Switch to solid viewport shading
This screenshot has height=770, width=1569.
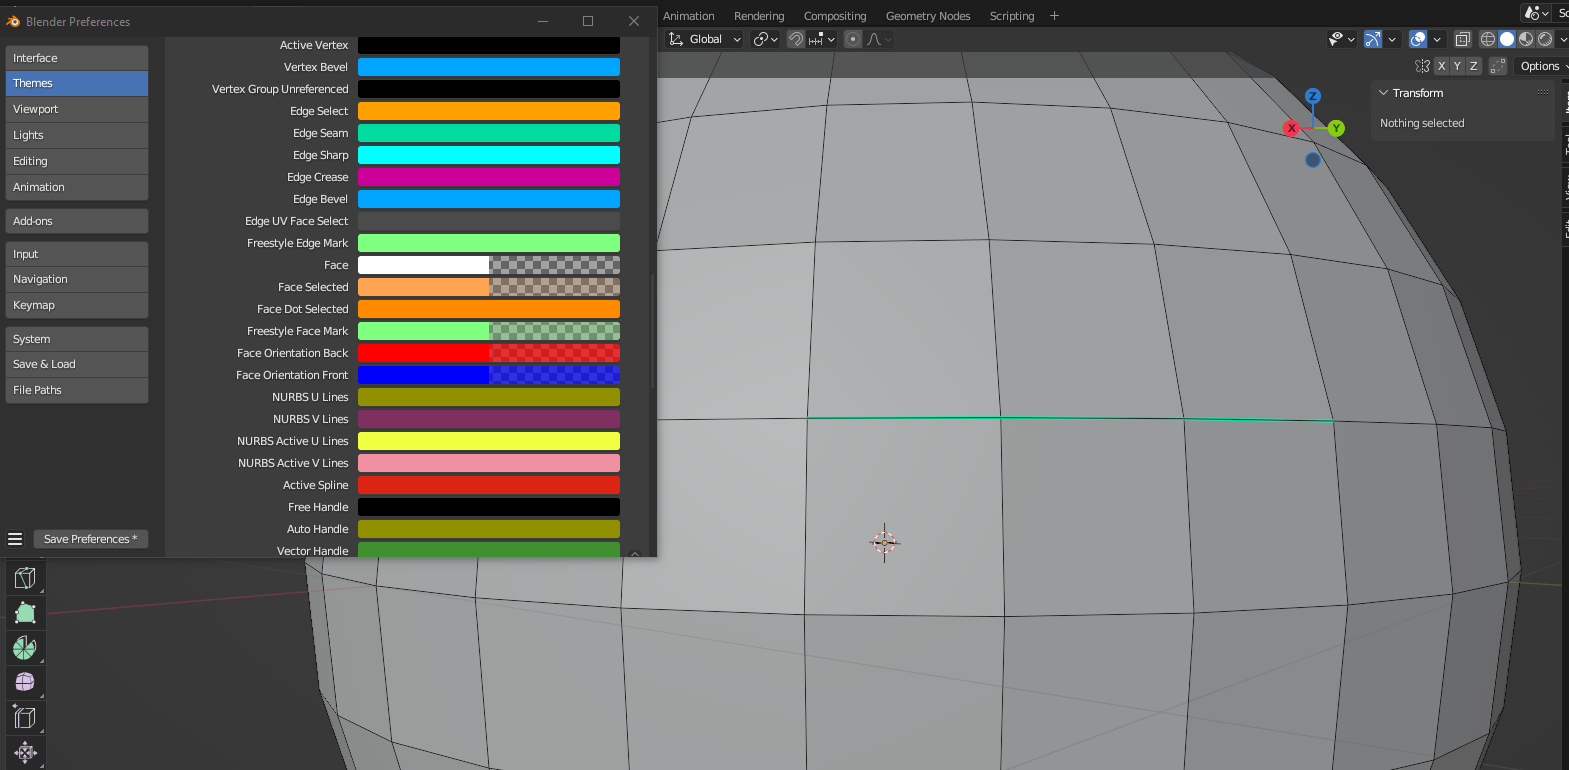(1507, 39)
